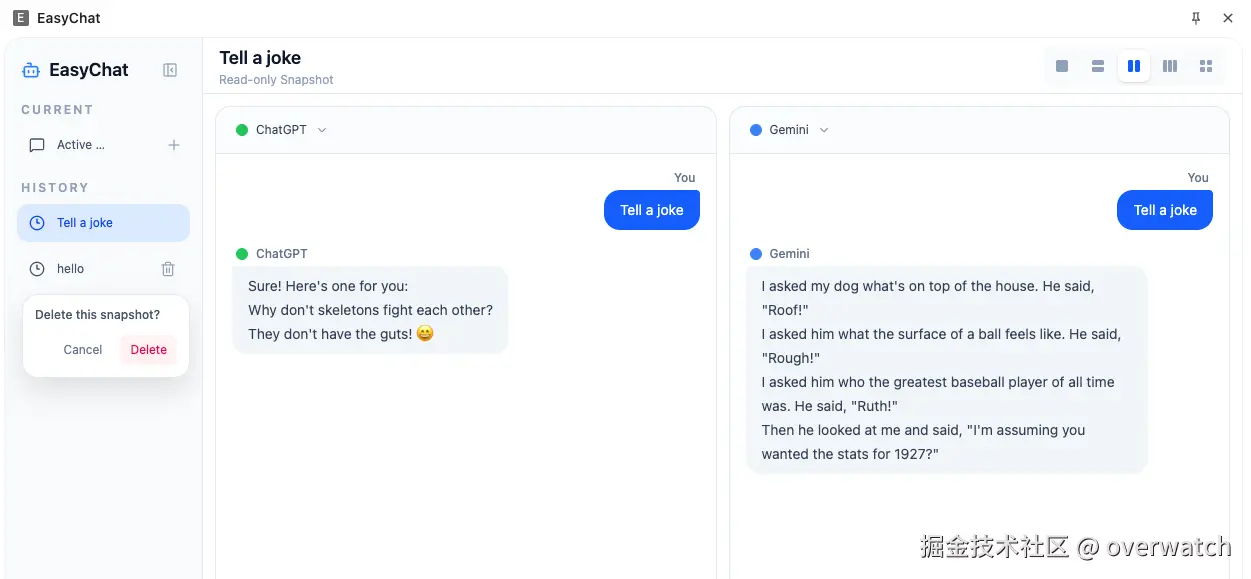The width and height of the screenshot is (1251, 579).
Task: Click trash icon next to hello
Action: (x=168, y=269)
